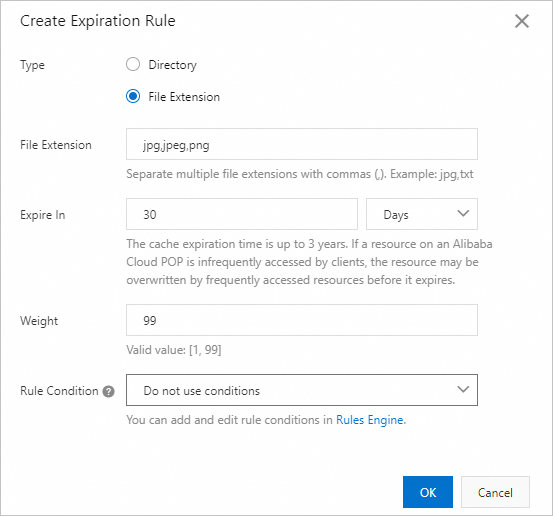Open the Rule Condition dropdown

coord(302,390)
